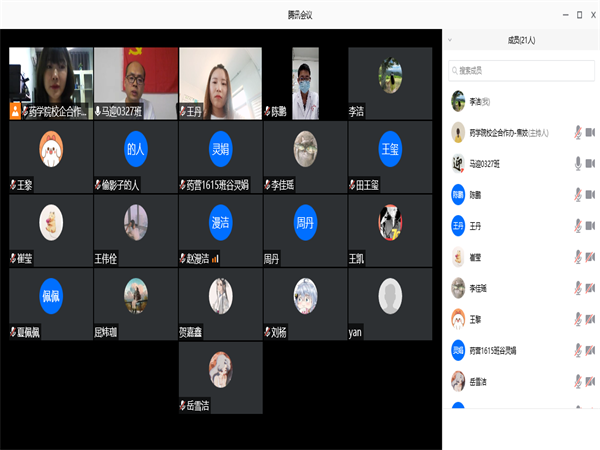The width and height of the screenshot is (600, 450).
Task: Click the microphone icon beside 马迎0327班 in members list
Action: coord(577,163)
